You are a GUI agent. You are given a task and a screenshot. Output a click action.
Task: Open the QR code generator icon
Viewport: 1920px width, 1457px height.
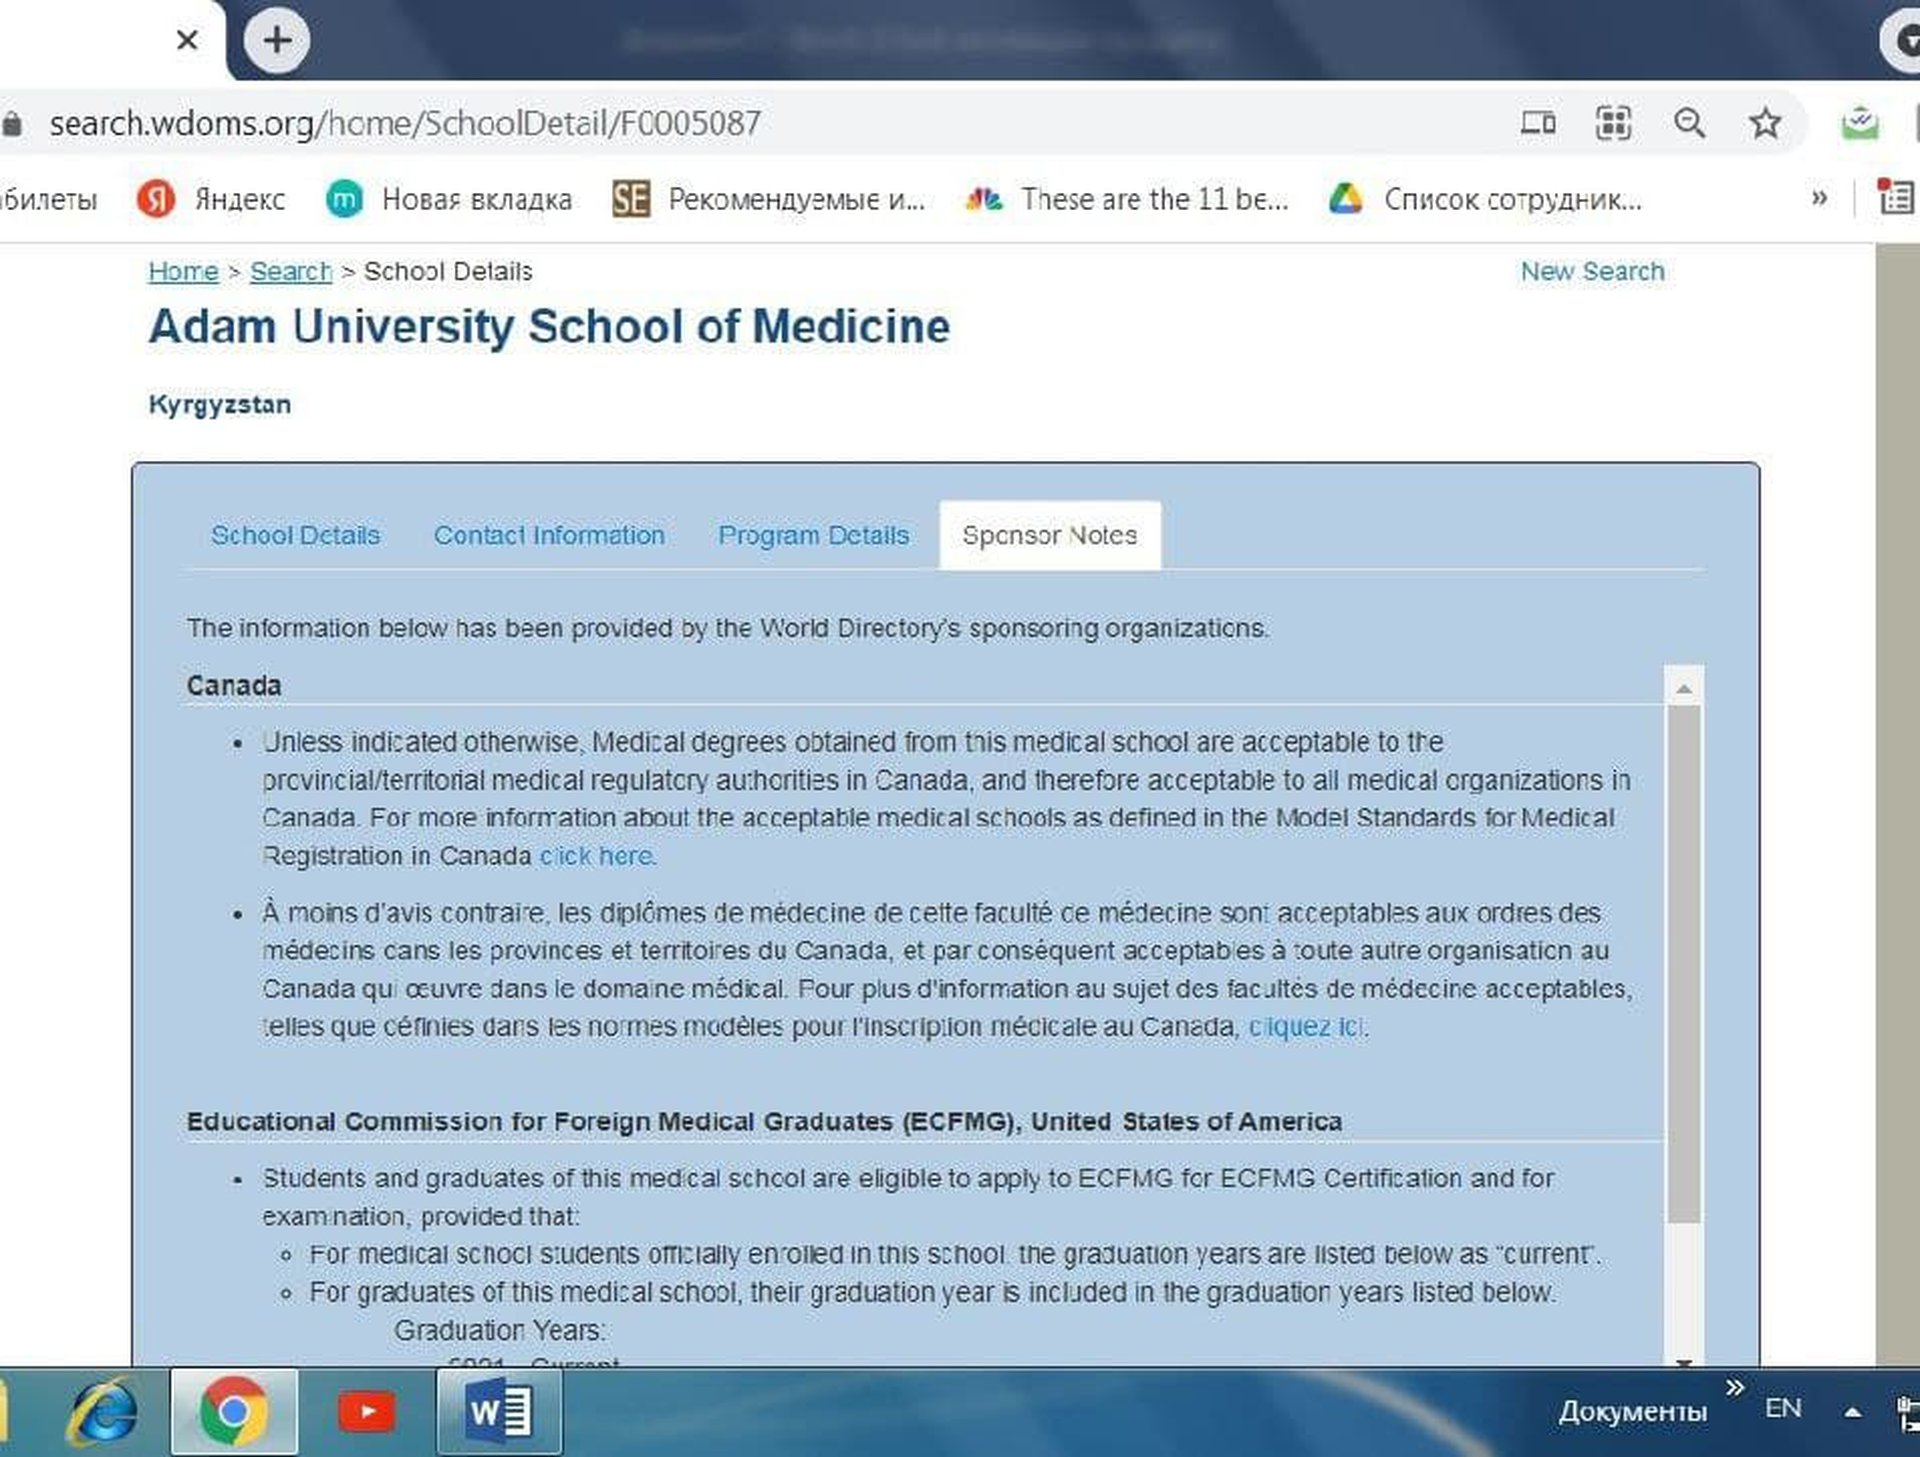(1613, 122)
